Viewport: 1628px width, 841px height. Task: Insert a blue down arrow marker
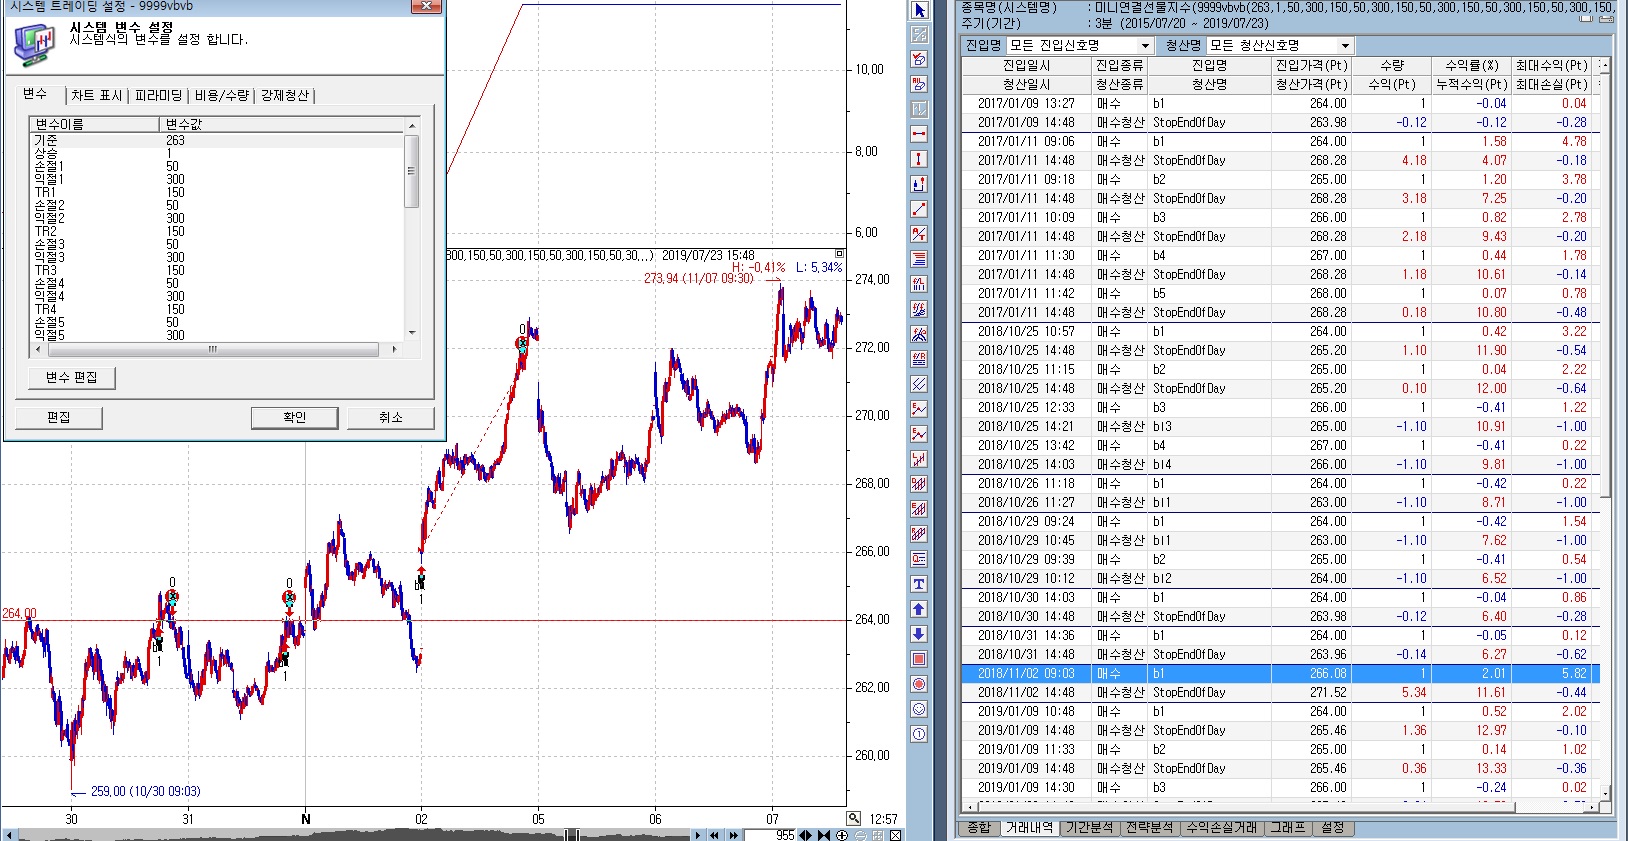919,634
